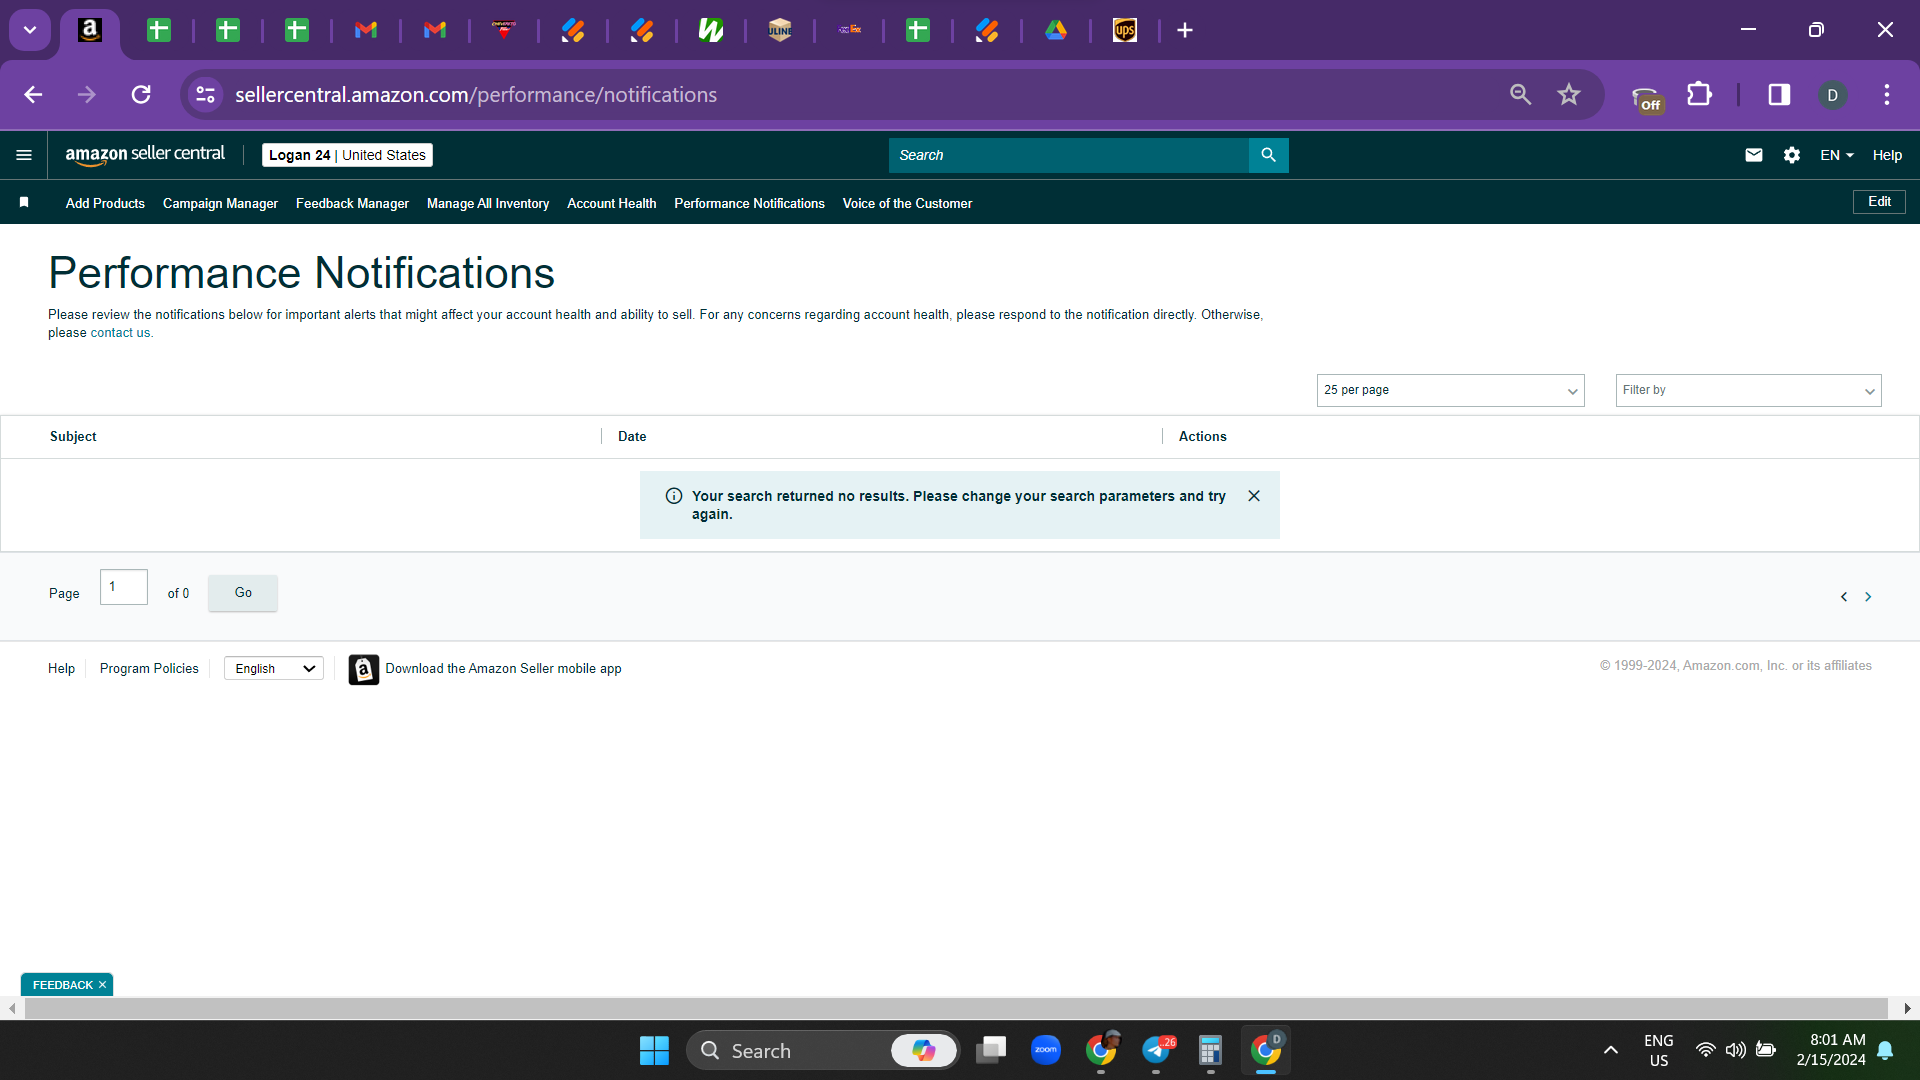
Task: Open Chrome profile D avatar
Action: click(x=1832, y=95)
